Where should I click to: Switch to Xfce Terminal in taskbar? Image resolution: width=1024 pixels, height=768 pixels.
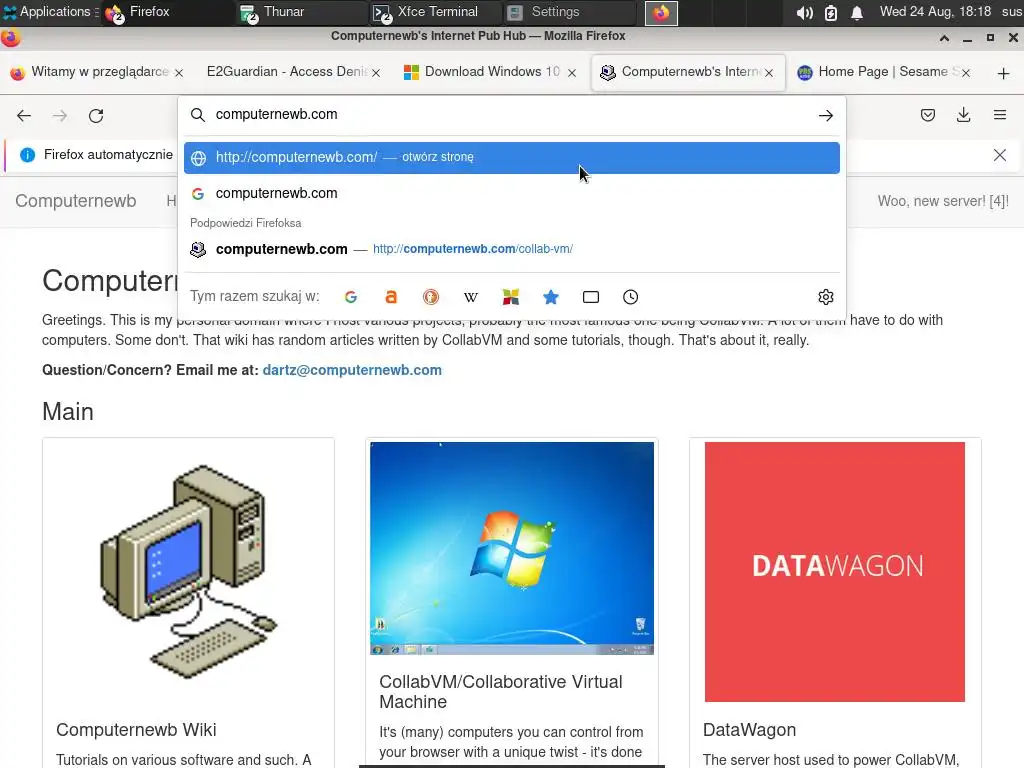[x=434, y=12]
